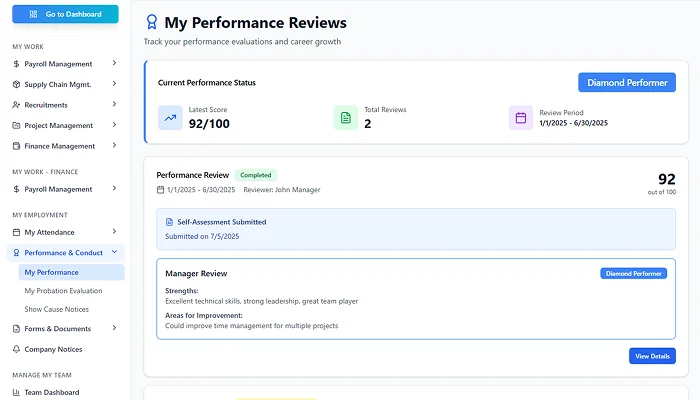Collapse the Performance & Conduct section
The width and height of the screenshot is (700, 400).
[115, 253]
